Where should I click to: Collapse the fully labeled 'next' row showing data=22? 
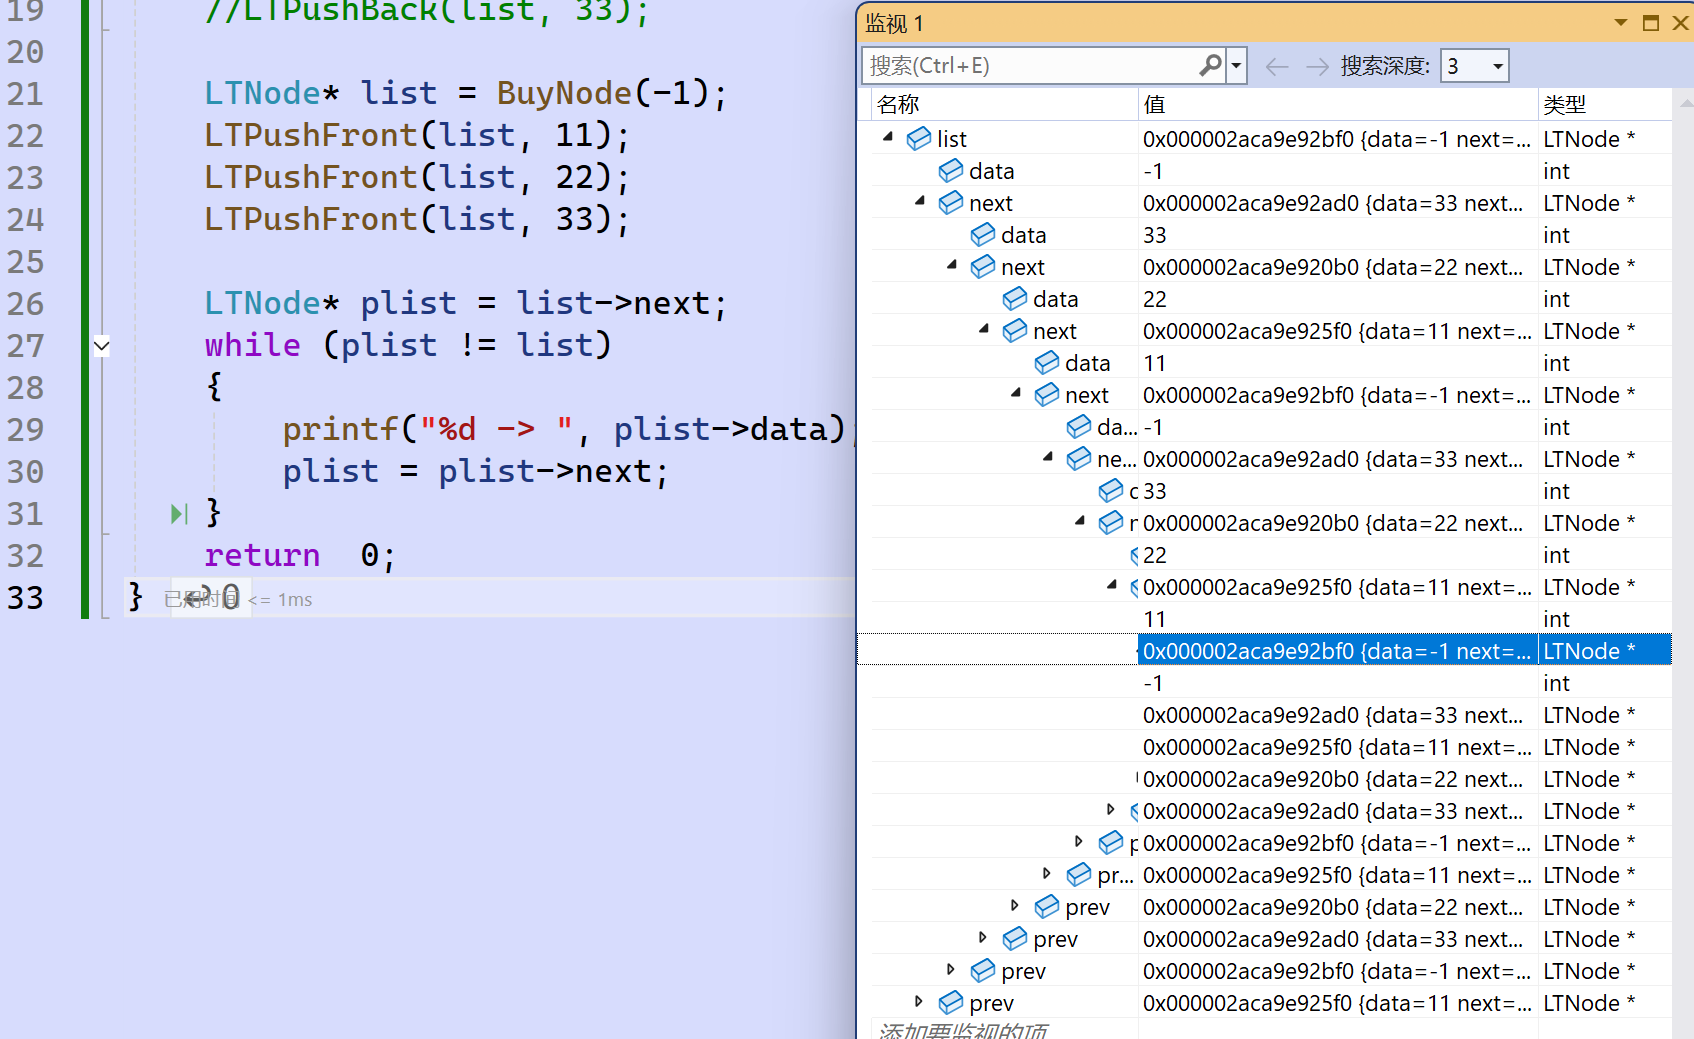click(951, 266)
